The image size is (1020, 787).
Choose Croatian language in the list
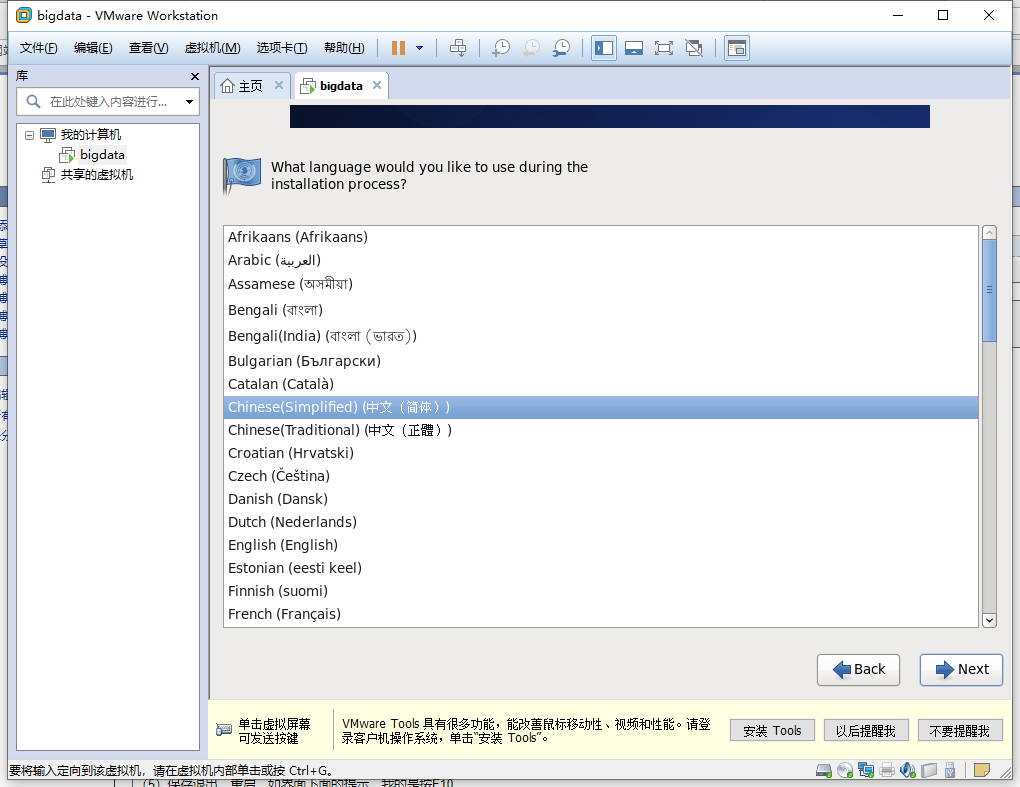[x=600, y=453]
